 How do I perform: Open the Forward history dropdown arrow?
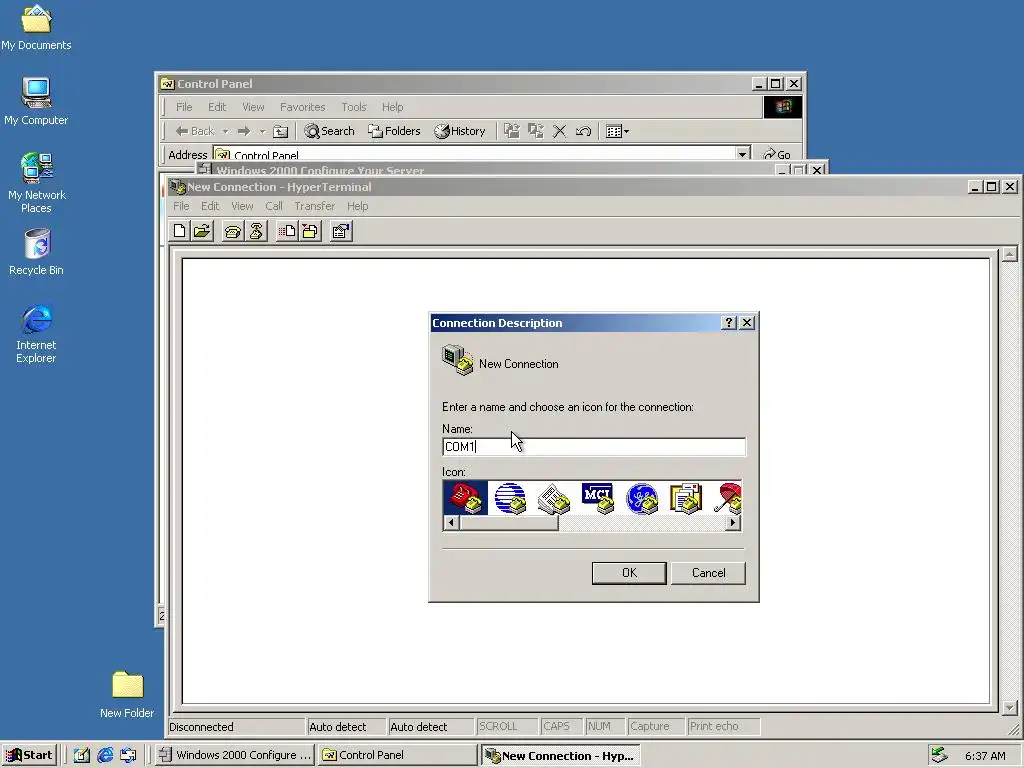[x=263, y=131]
